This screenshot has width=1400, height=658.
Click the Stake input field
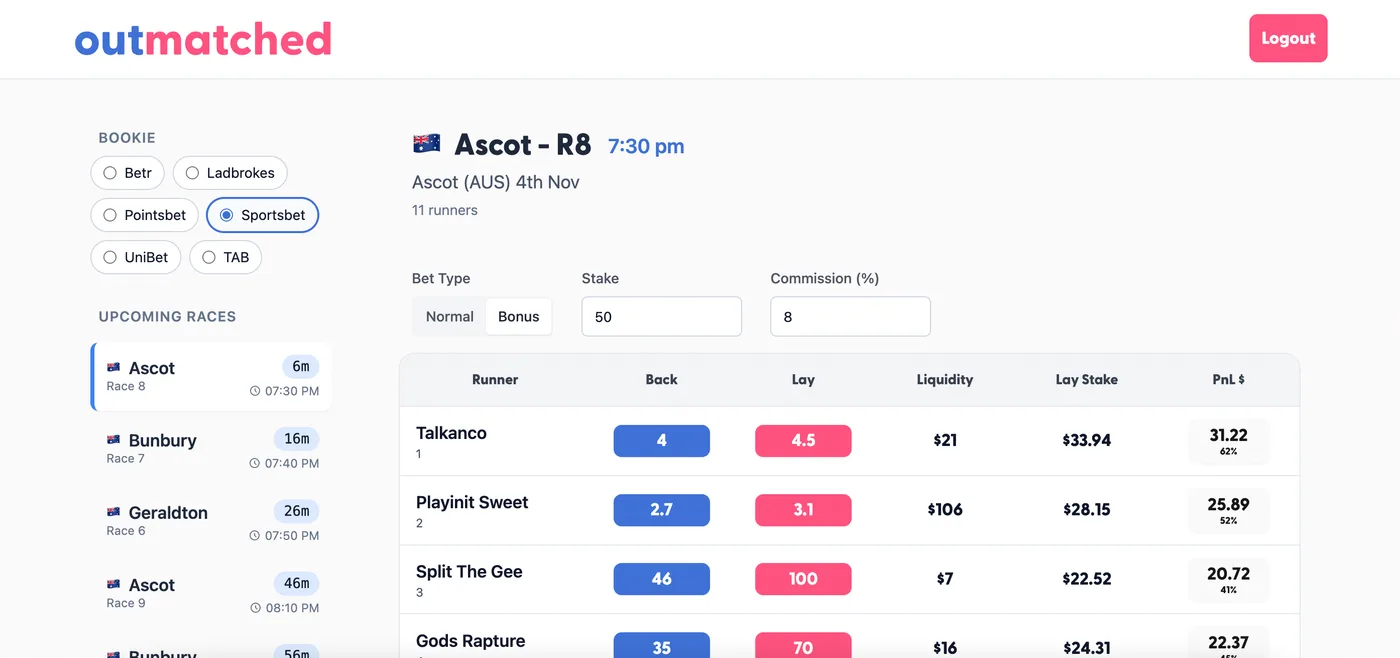(x=661, y=316)
